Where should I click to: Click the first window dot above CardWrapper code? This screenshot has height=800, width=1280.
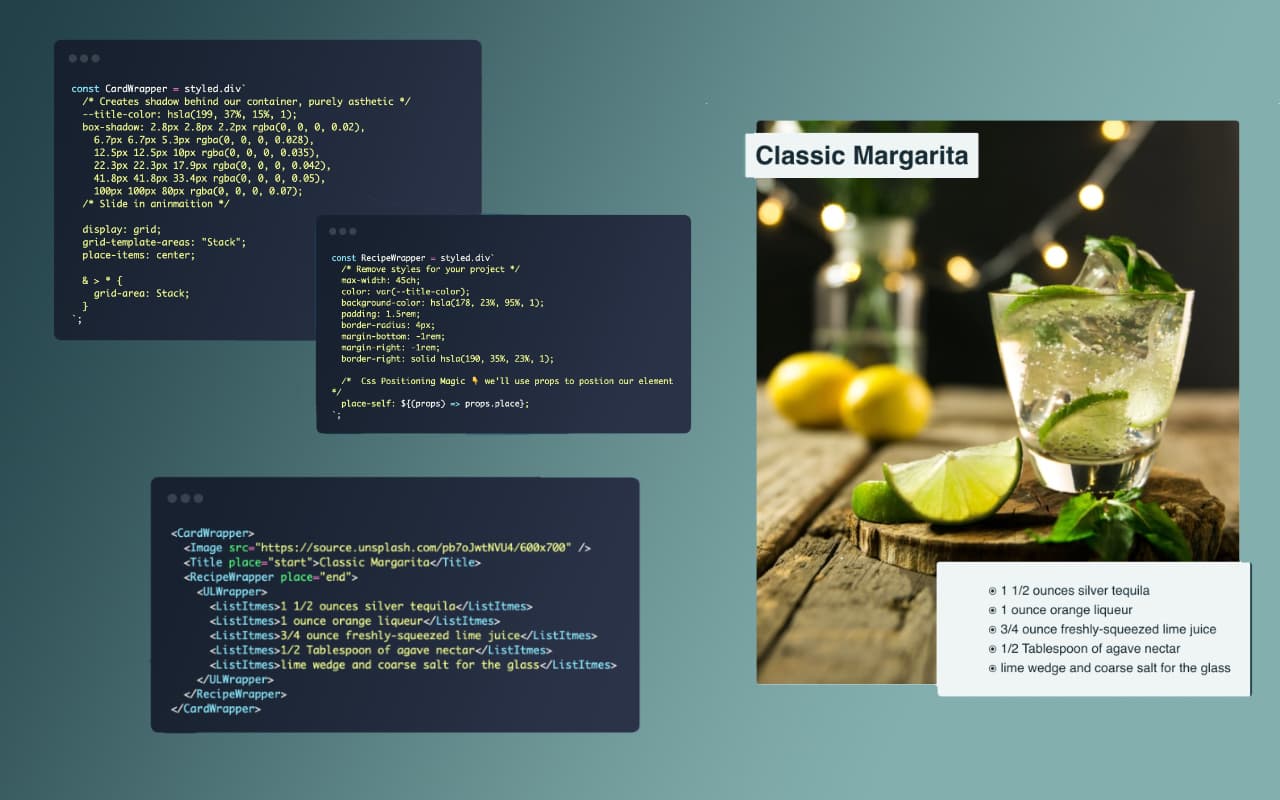click(x=73, y=58)
